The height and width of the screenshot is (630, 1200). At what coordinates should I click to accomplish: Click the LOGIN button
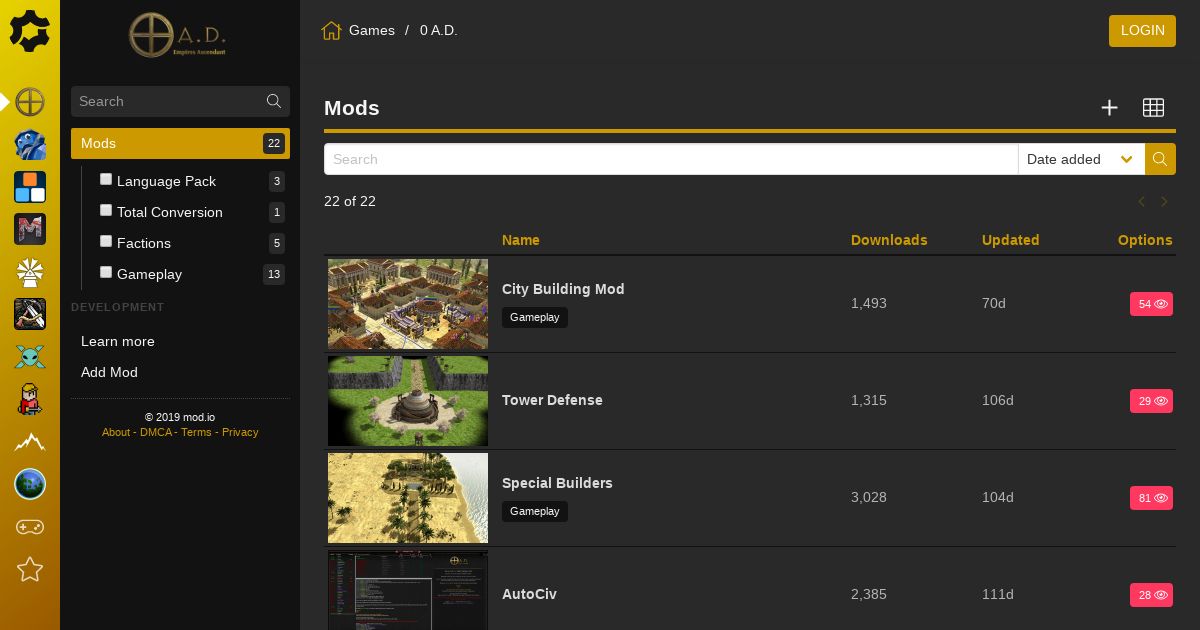coord(1142,31)
